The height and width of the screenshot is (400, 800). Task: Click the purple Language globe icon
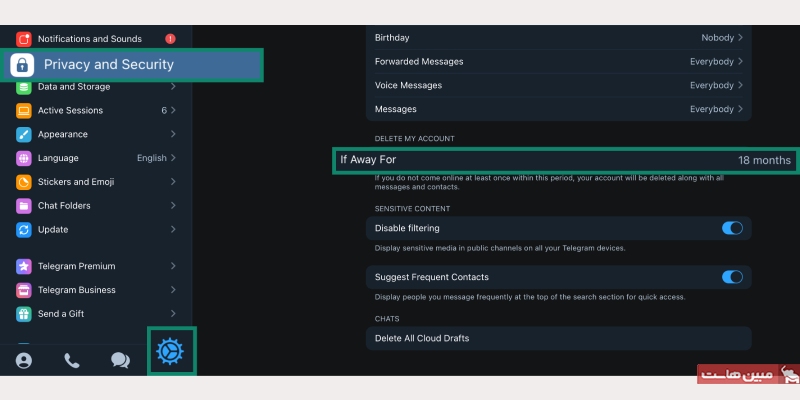click(23, 158)
